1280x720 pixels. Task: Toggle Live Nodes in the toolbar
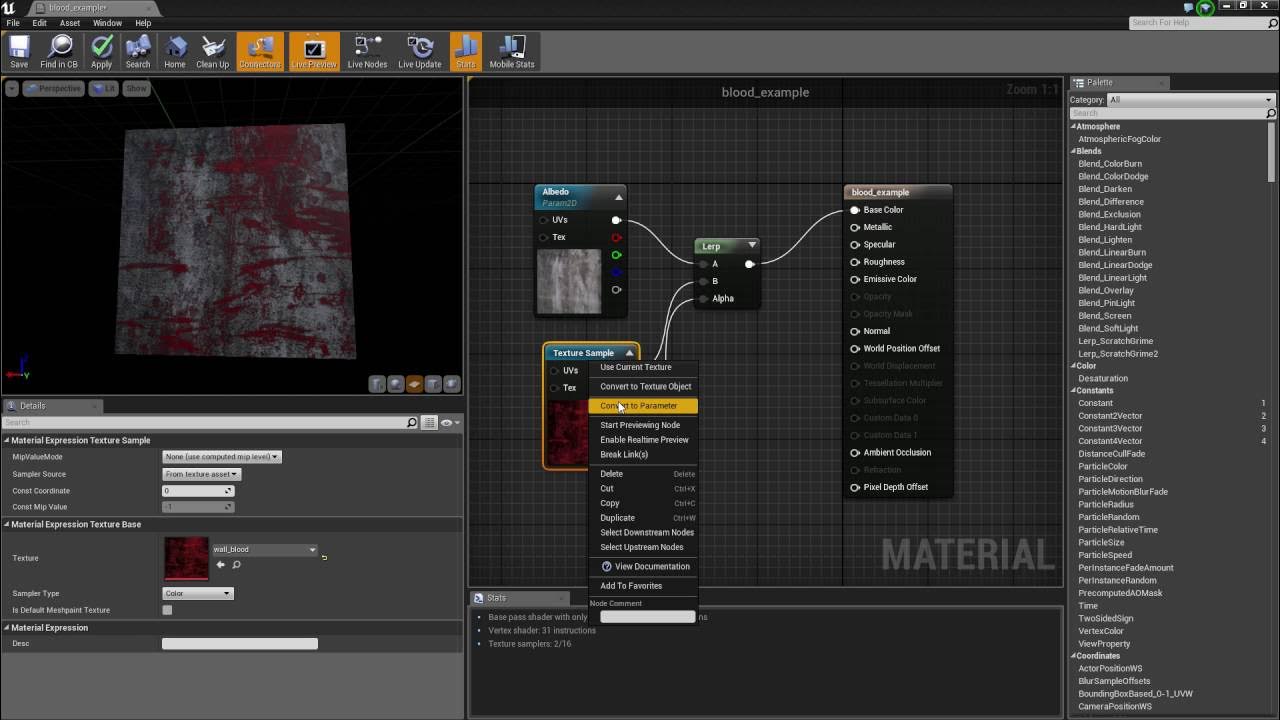tap(367, 52)
